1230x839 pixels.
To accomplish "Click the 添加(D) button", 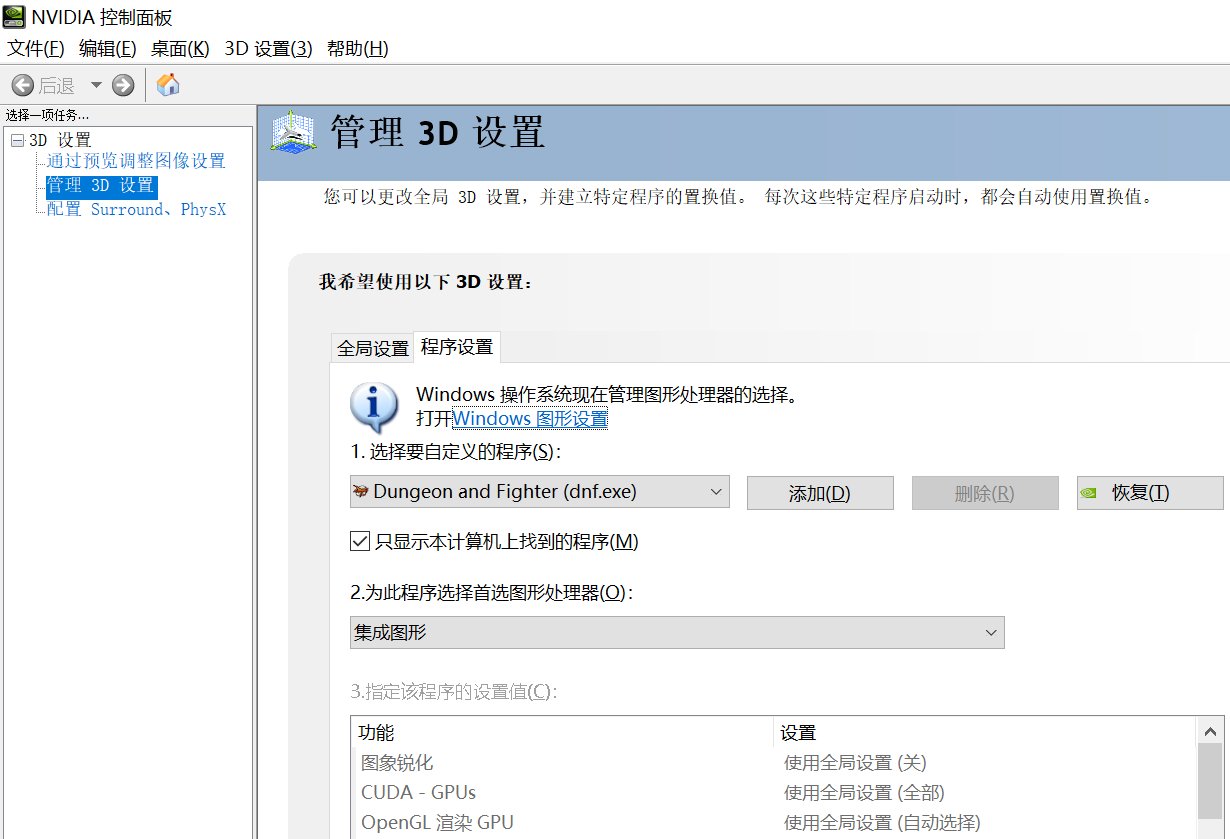I will (820, 493).
